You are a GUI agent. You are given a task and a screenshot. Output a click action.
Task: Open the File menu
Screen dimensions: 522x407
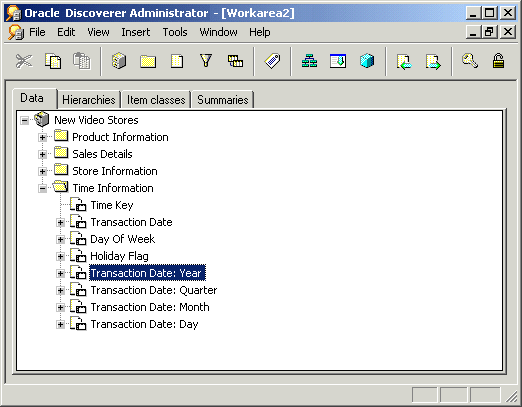pyautogui.click(x=37, y=32)
